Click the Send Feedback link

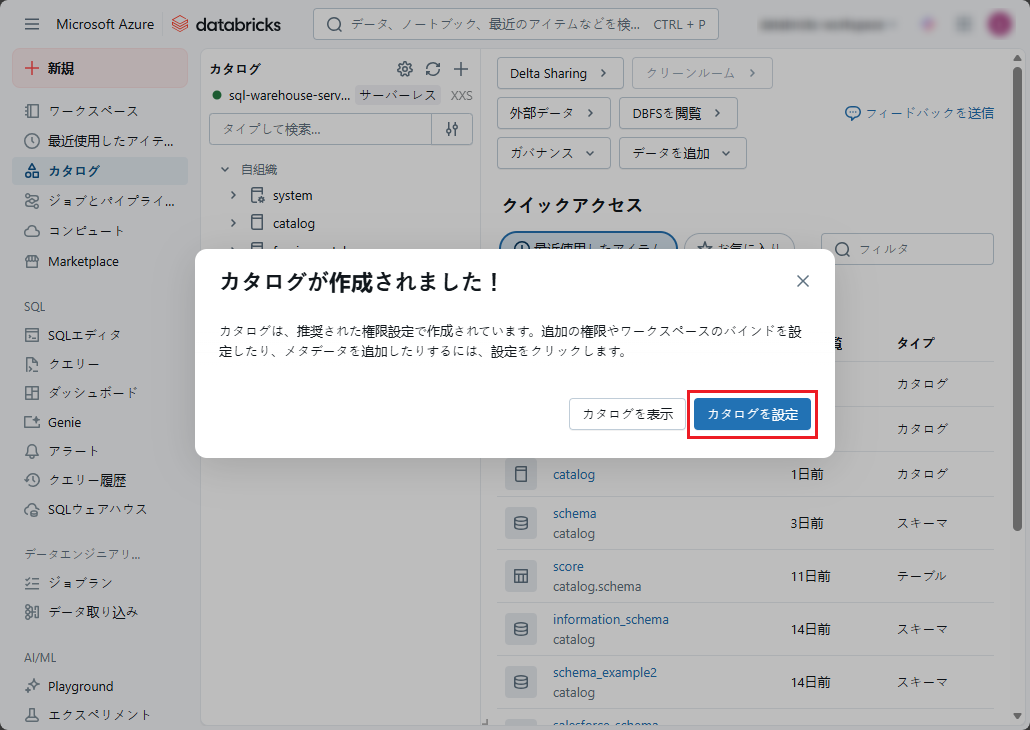click(920, 113)
